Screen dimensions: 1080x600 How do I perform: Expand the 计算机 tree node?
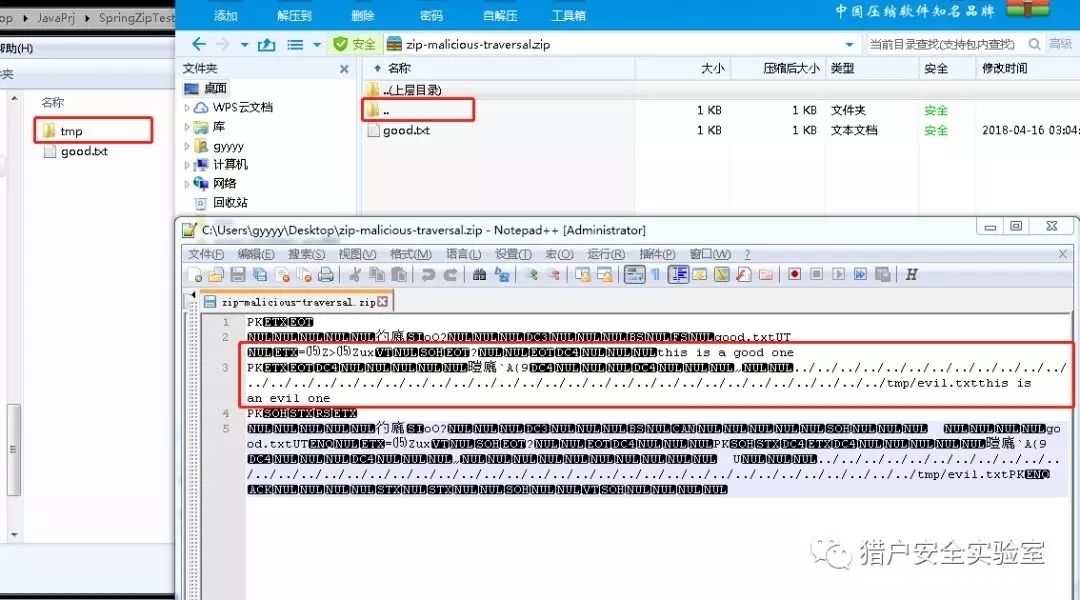[x=187, y=165]
